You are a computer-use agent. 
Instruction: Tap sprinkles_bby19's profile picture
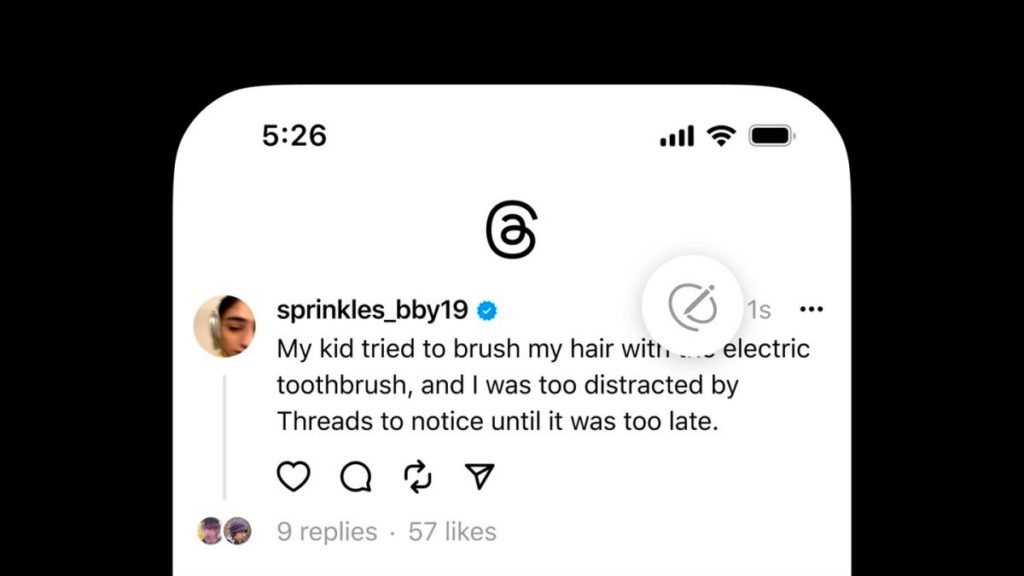point(228,326)
